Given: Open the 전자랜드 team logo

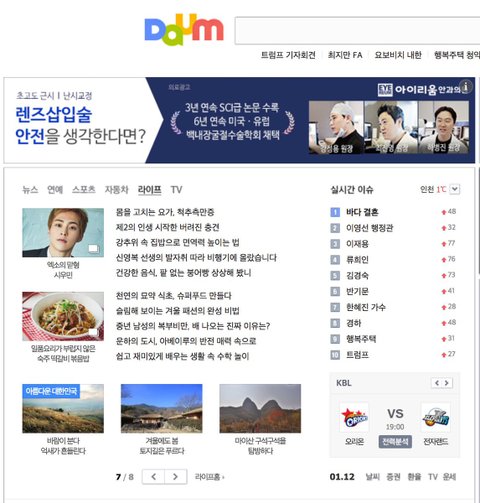Looking at the screenshot, I should pyautogui.click(x=436, y=417).
